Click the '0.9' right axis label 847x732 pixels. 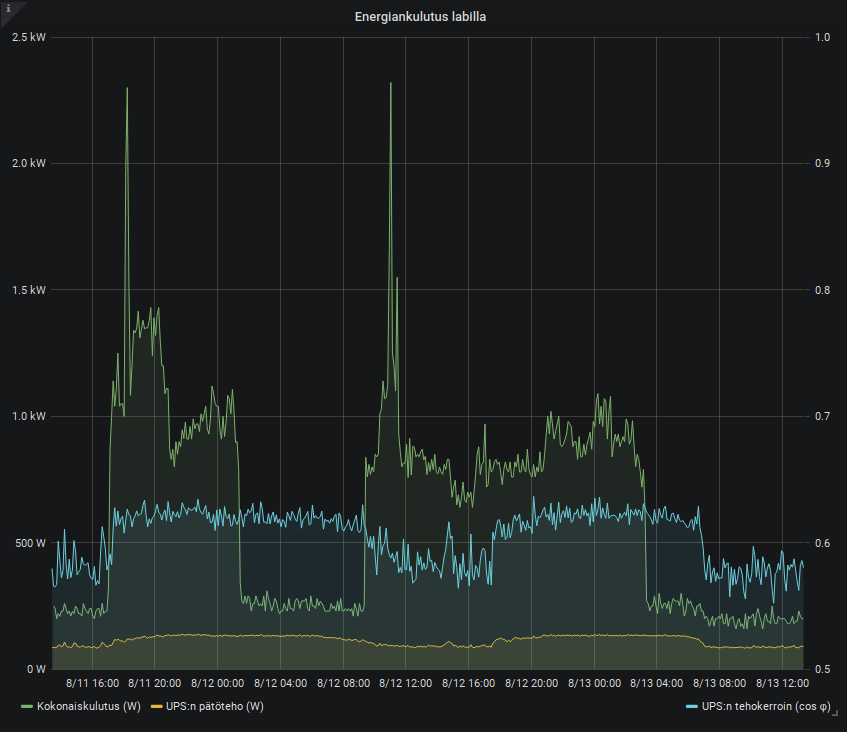822,163
